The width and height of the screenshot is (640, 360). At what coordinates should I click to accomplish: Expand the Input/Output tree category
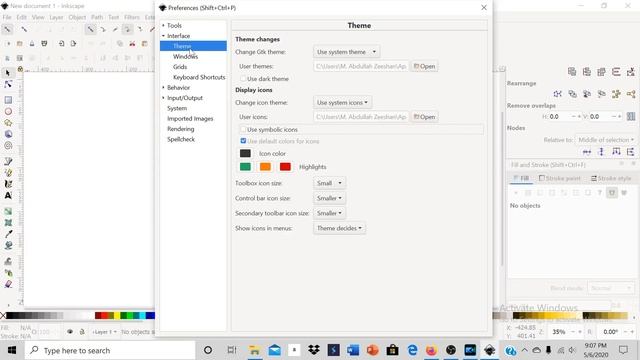[163, 98]
